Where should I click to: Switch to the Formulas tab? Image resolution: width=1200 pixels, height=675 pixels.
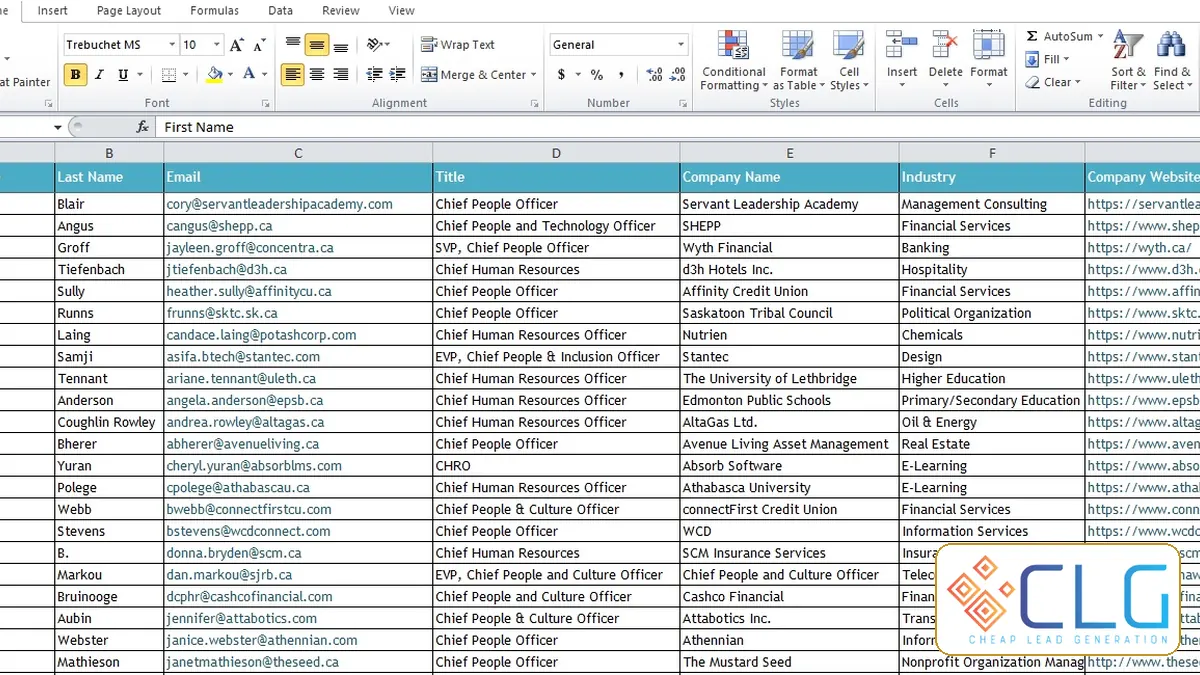[x=214, y=10]
